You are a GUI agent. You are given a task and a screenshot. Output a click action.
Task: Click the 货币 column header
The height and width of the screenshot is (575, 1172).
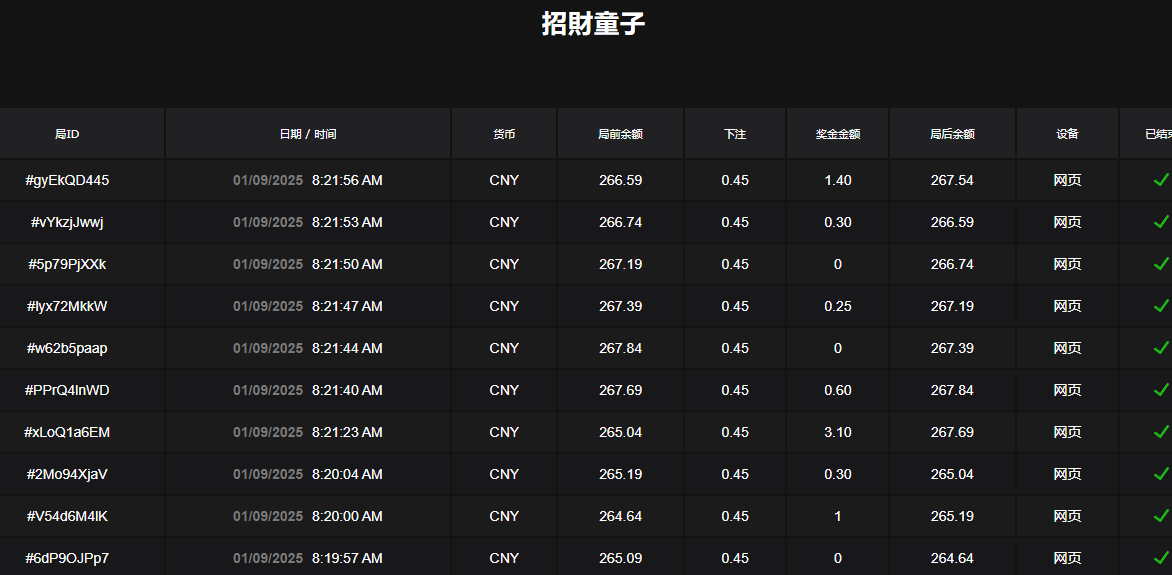(x=504, y=134)
